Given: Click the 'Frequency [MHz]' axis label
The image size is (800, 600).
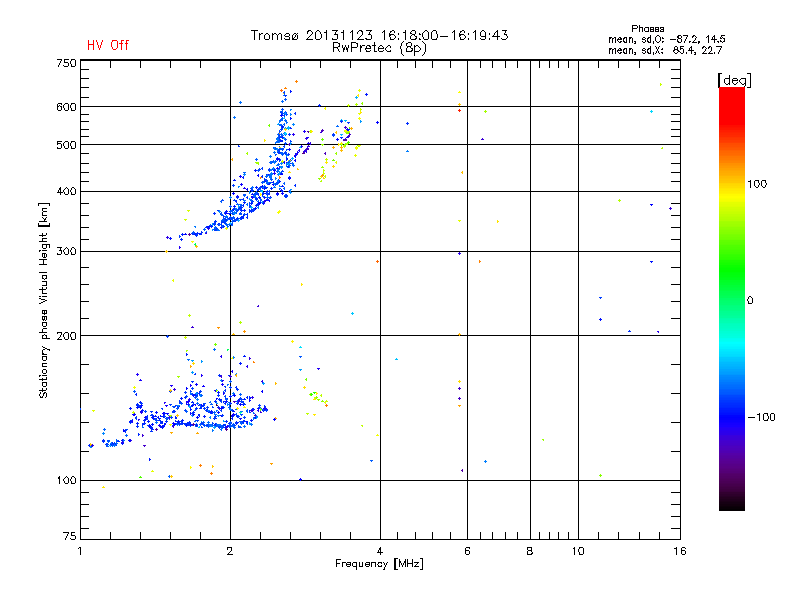Looking at the screenshot, I should click(x=379, y=564).
